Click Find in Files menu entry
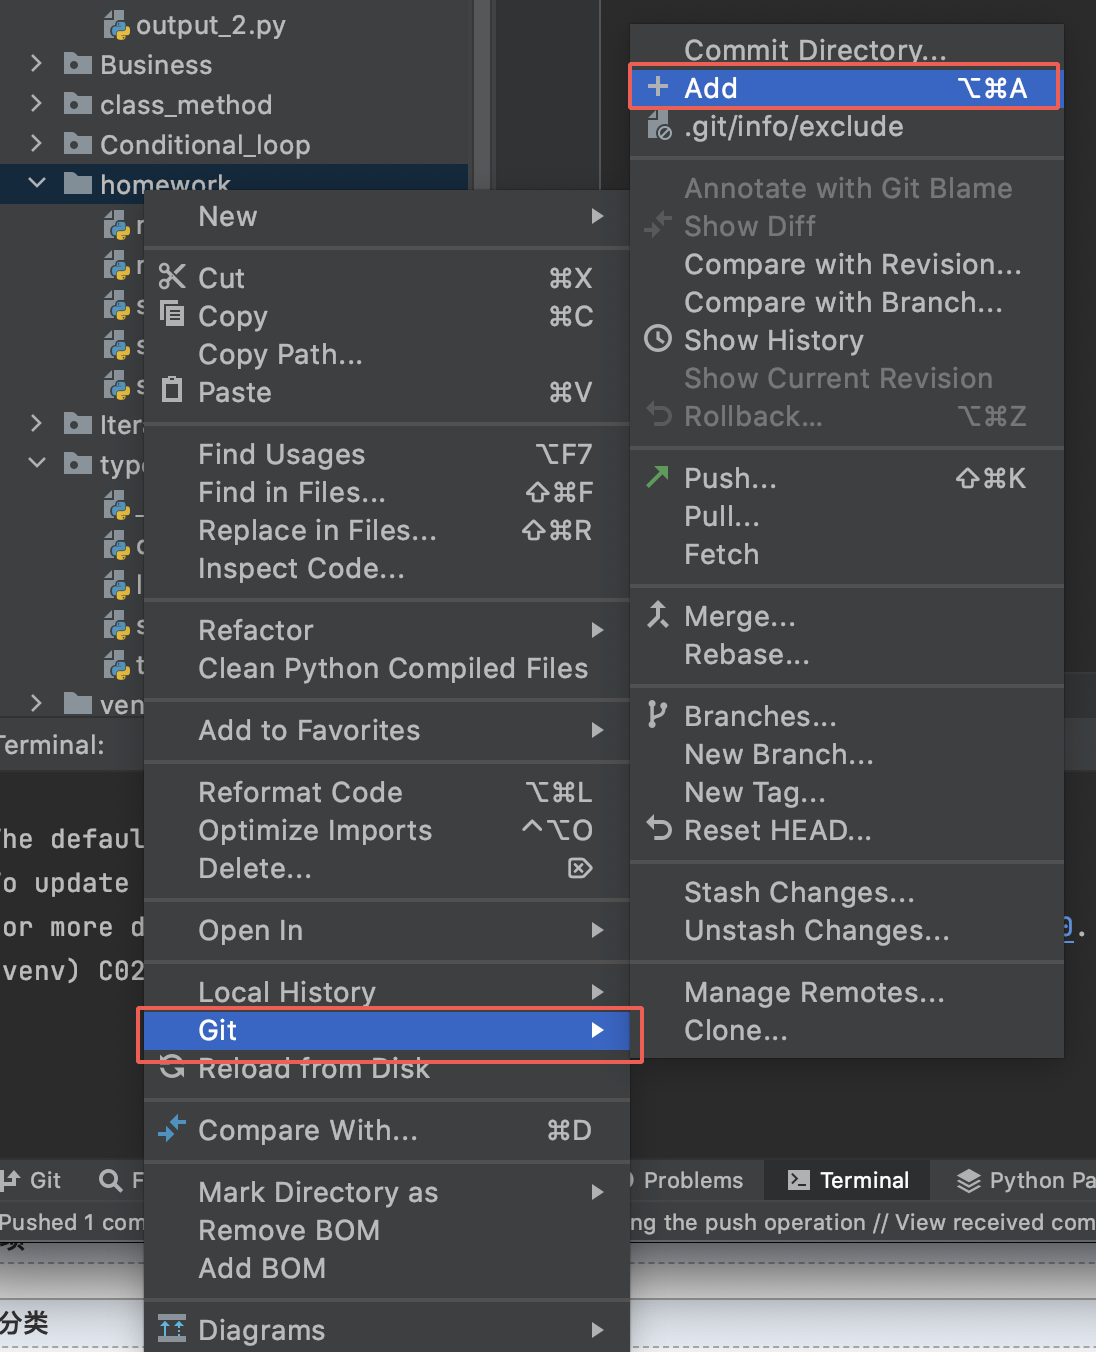 pos(291,492)
